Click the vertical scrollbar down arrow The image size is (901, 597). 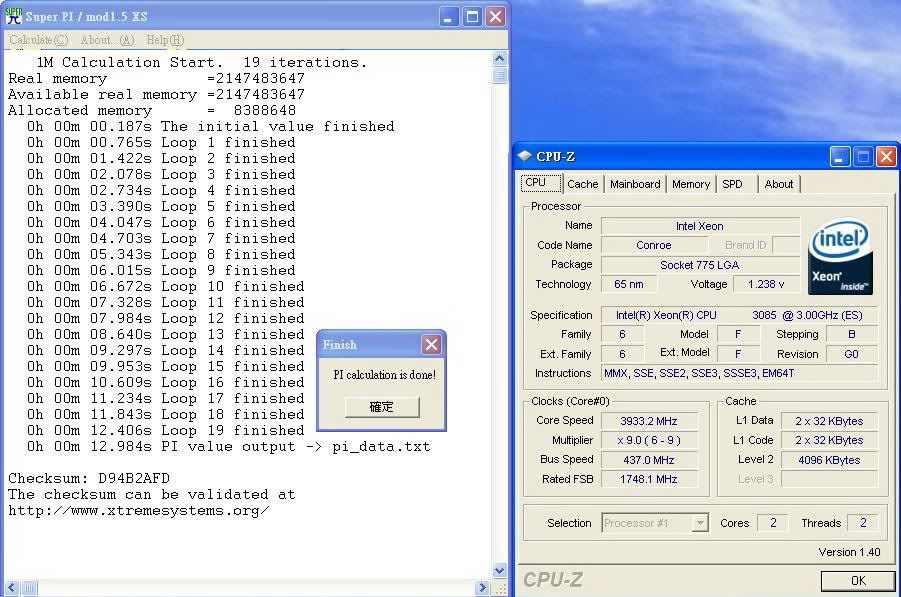pyautogui.click(x=500, y=571)
